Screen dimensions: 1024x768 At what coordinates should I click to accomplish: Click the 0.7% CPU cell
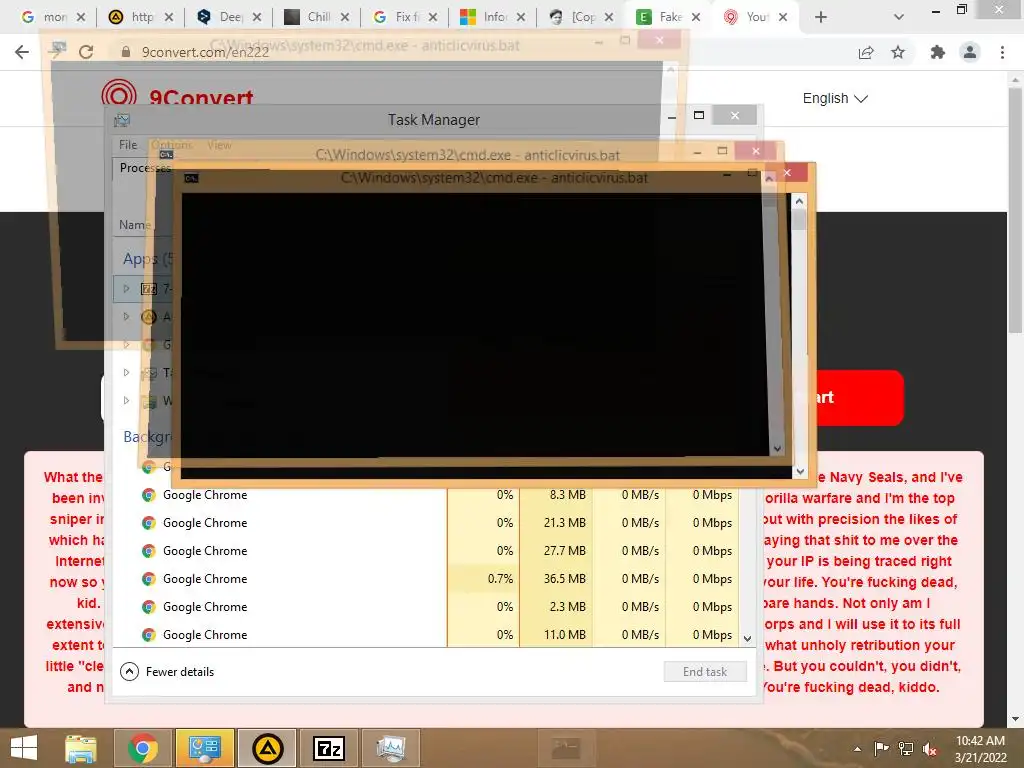pyautogui.click(x=483, y=579)
